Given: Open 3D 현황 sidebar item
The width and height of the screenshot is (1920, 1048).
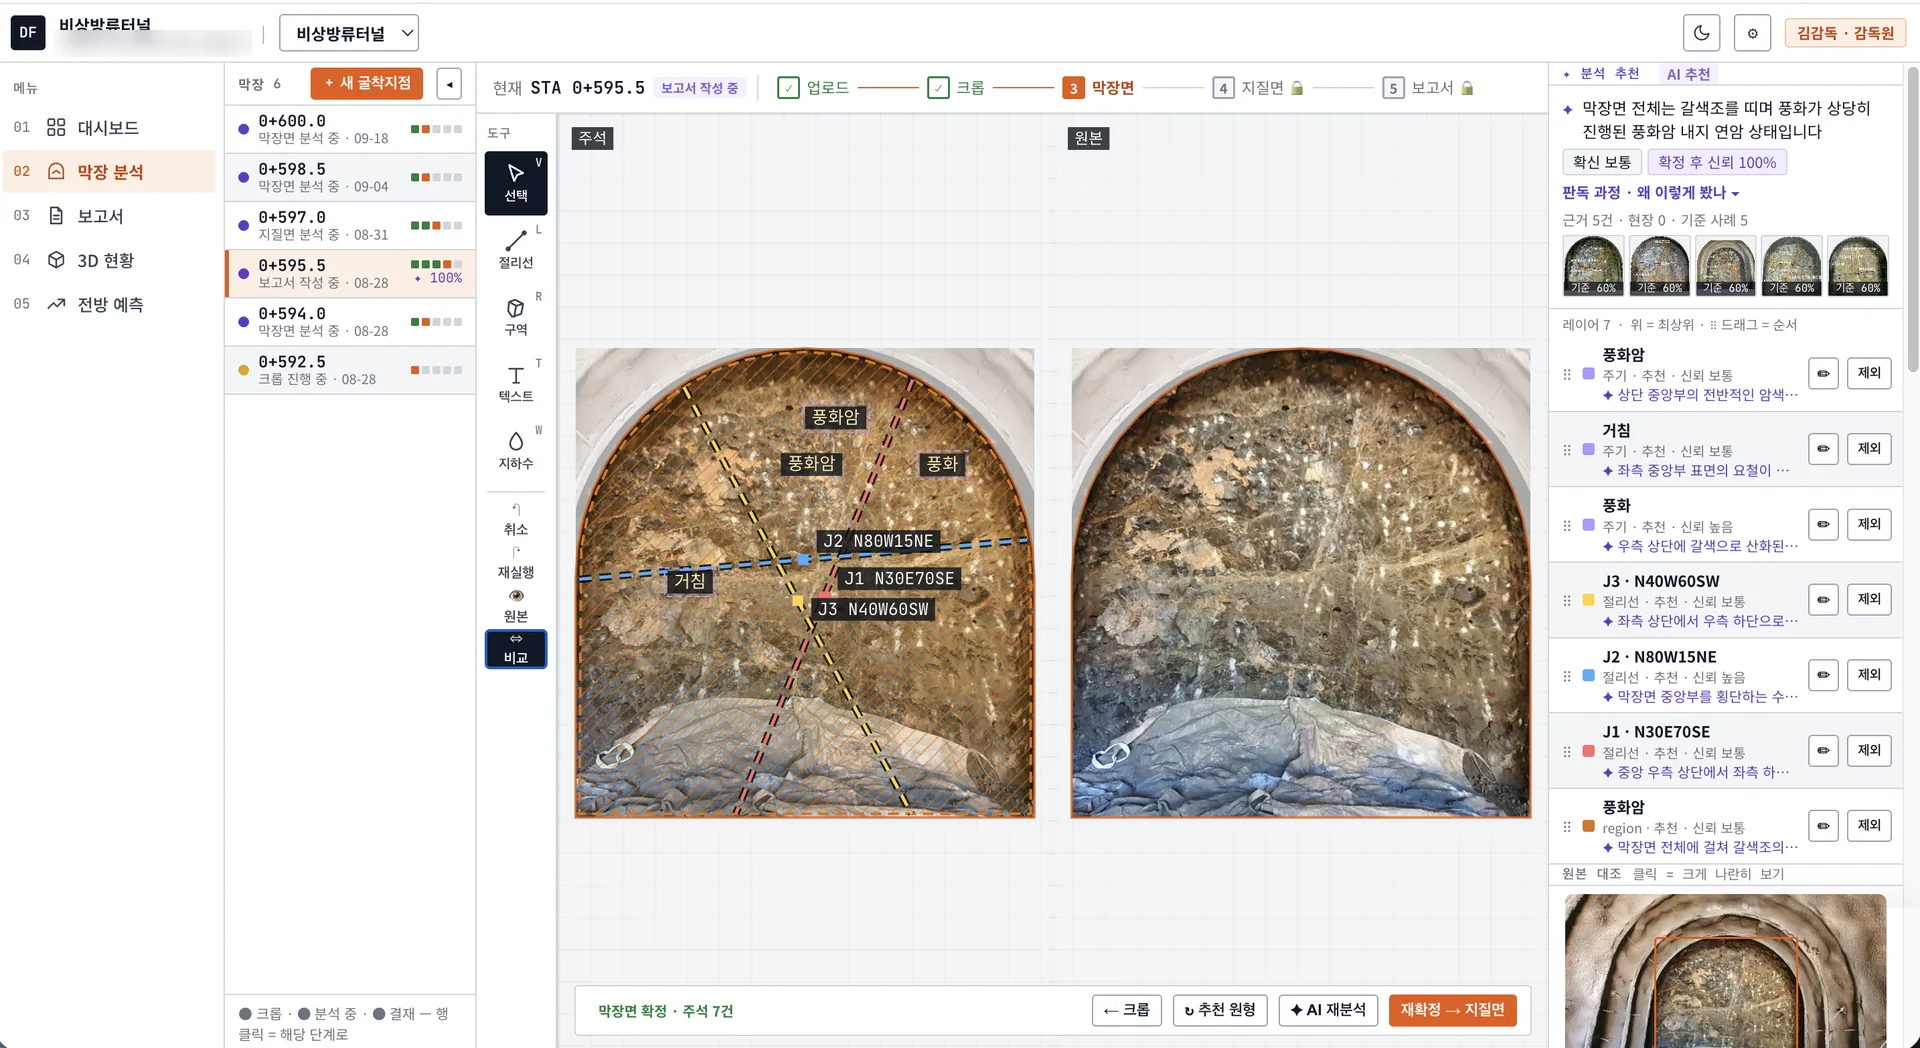Looking at the screenshot, I should 108,260.
